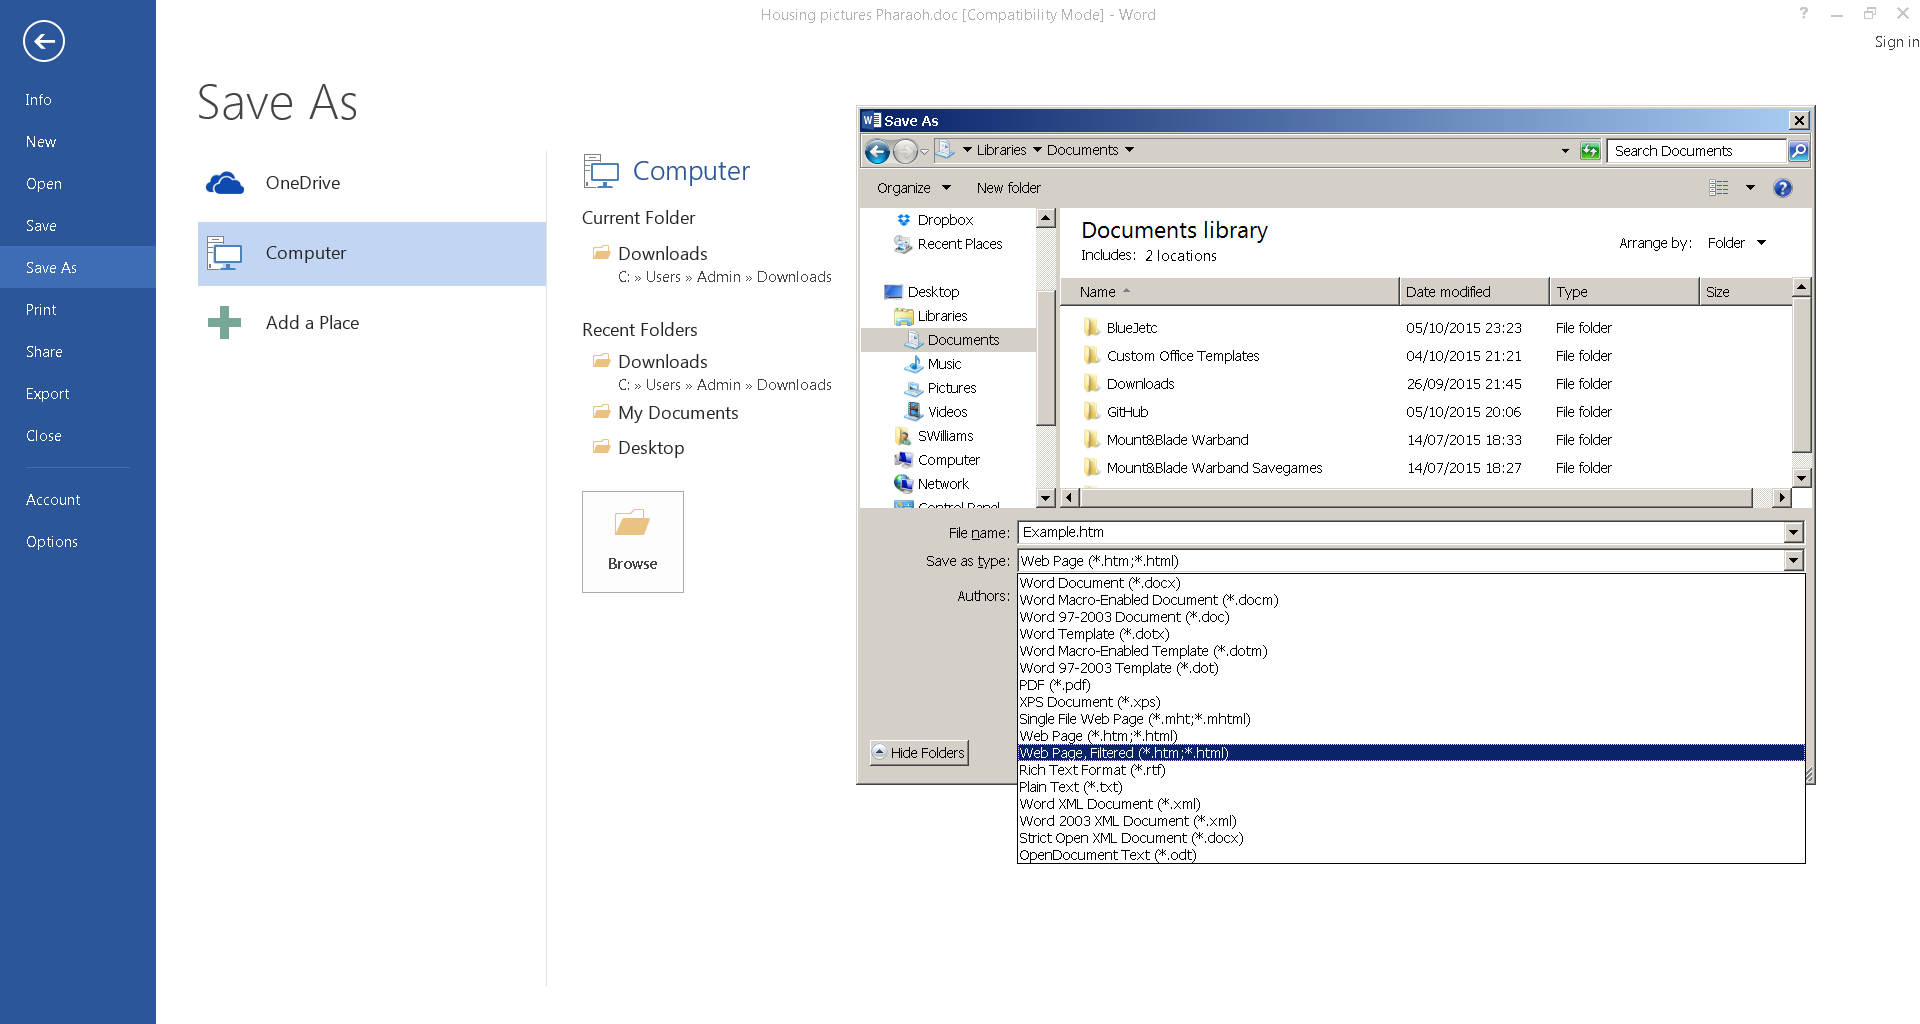The image size is (1920, 1024).
Task: Select Libraries in the navigation tree
Action: point(942,316)
